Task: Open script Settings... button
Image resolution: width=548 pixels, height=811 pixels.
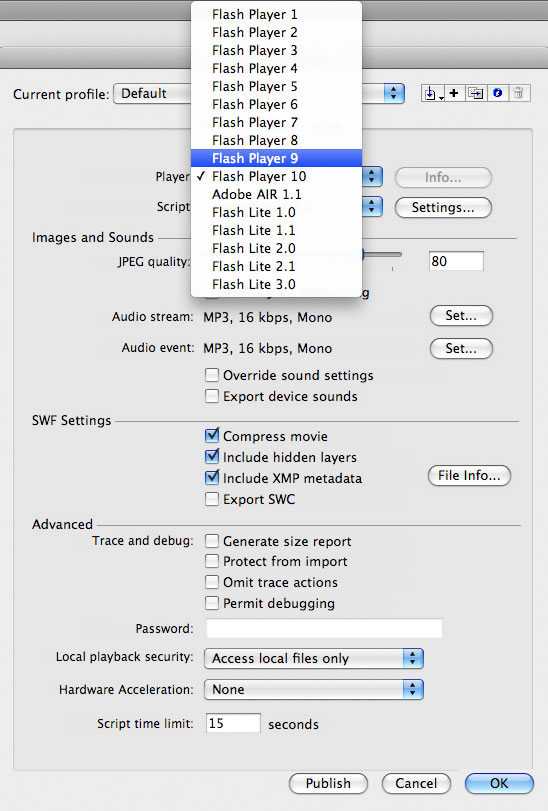Action: [443, 207]
